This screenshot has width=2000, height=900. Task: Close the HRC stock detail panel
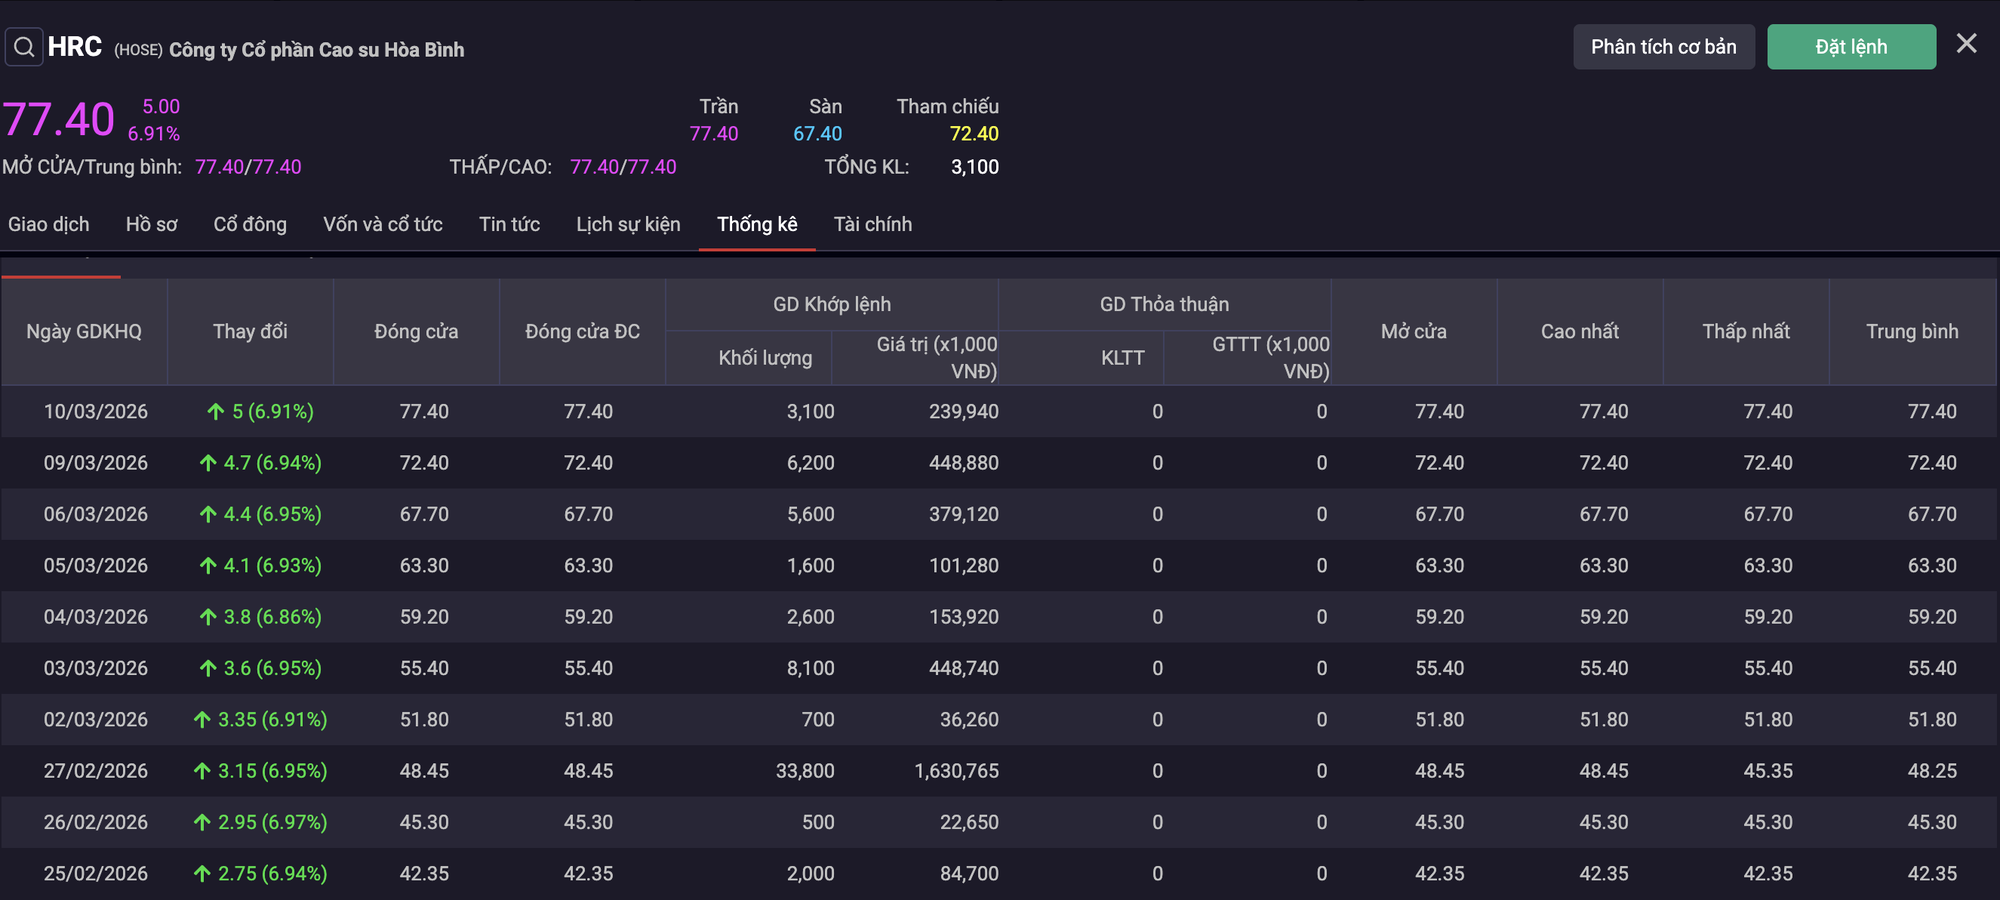[x=1966, y=44]
